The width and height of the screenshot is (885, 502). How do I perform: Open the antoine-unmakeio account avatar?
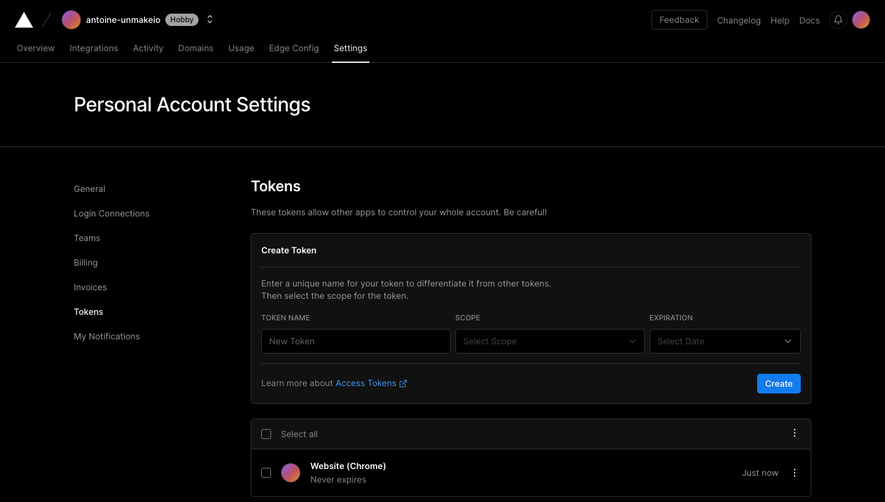pyautogui.click(x=71, y=20)
